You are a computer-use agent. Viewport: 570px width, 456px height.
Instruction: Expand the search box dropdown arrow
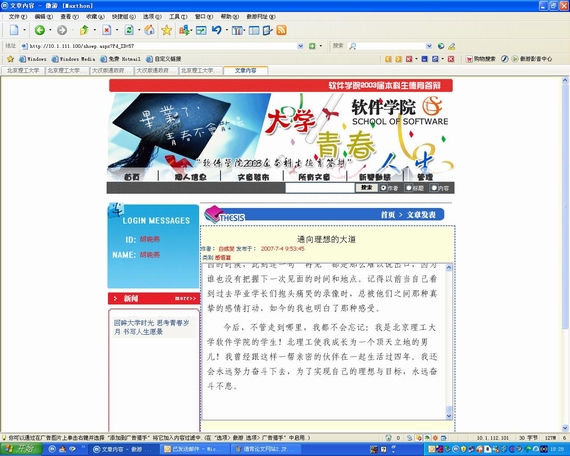click(429, 46)
